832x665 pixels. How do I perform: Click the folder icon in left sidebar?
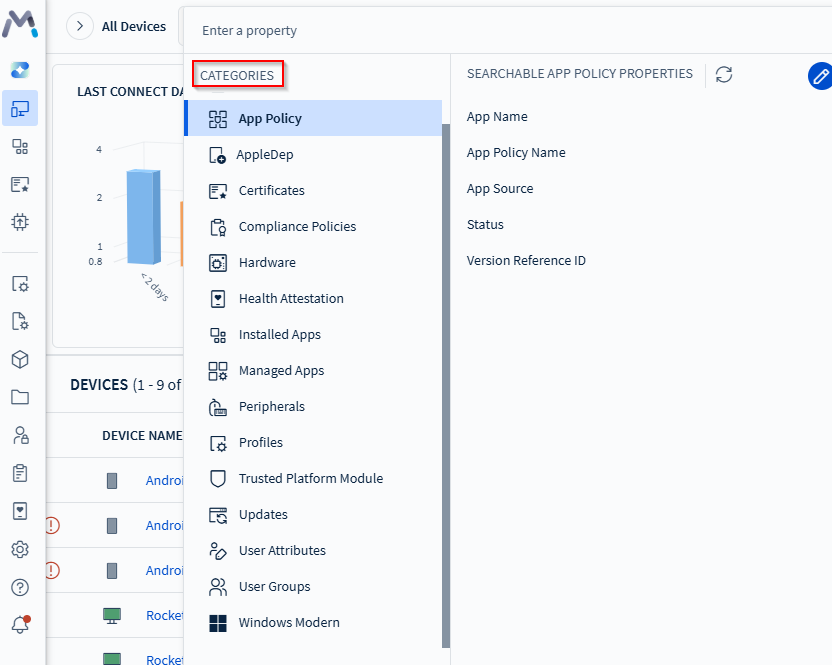20,397
